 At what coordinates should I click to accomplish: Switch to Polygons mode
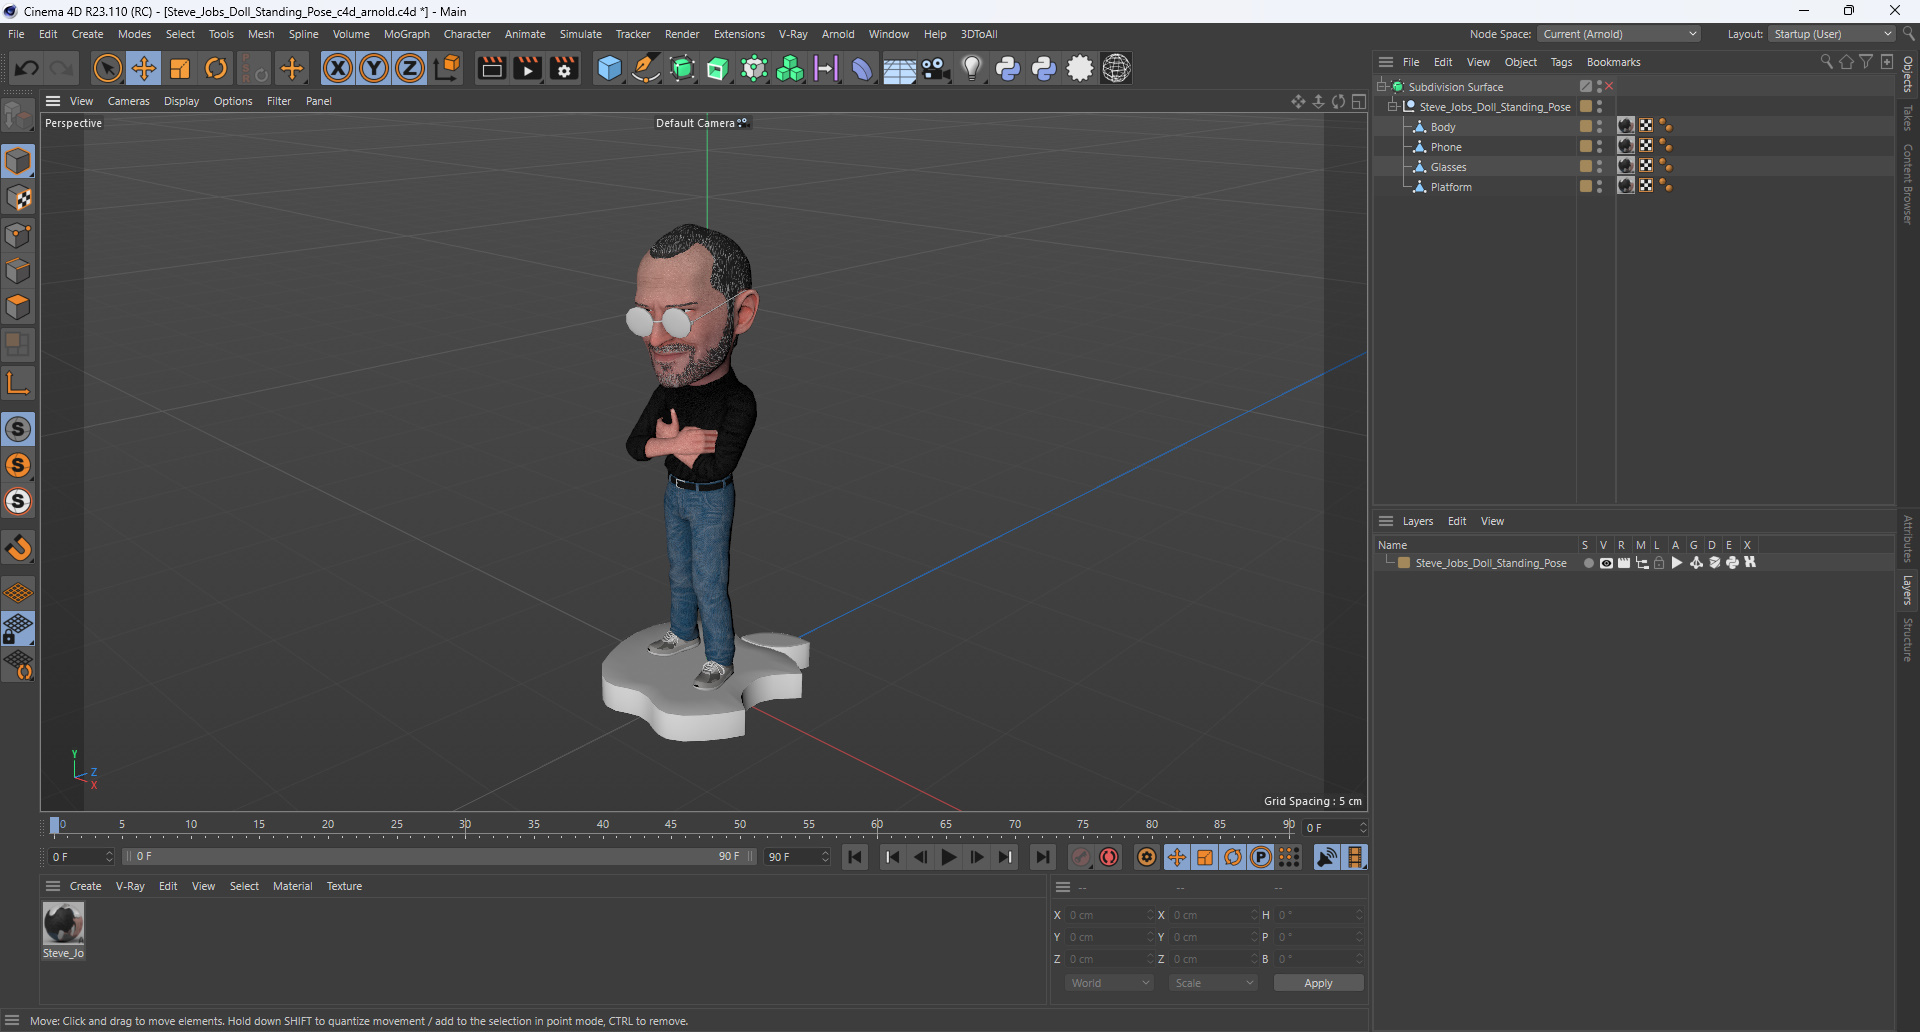pyautogui.click(x=18, y=307)
